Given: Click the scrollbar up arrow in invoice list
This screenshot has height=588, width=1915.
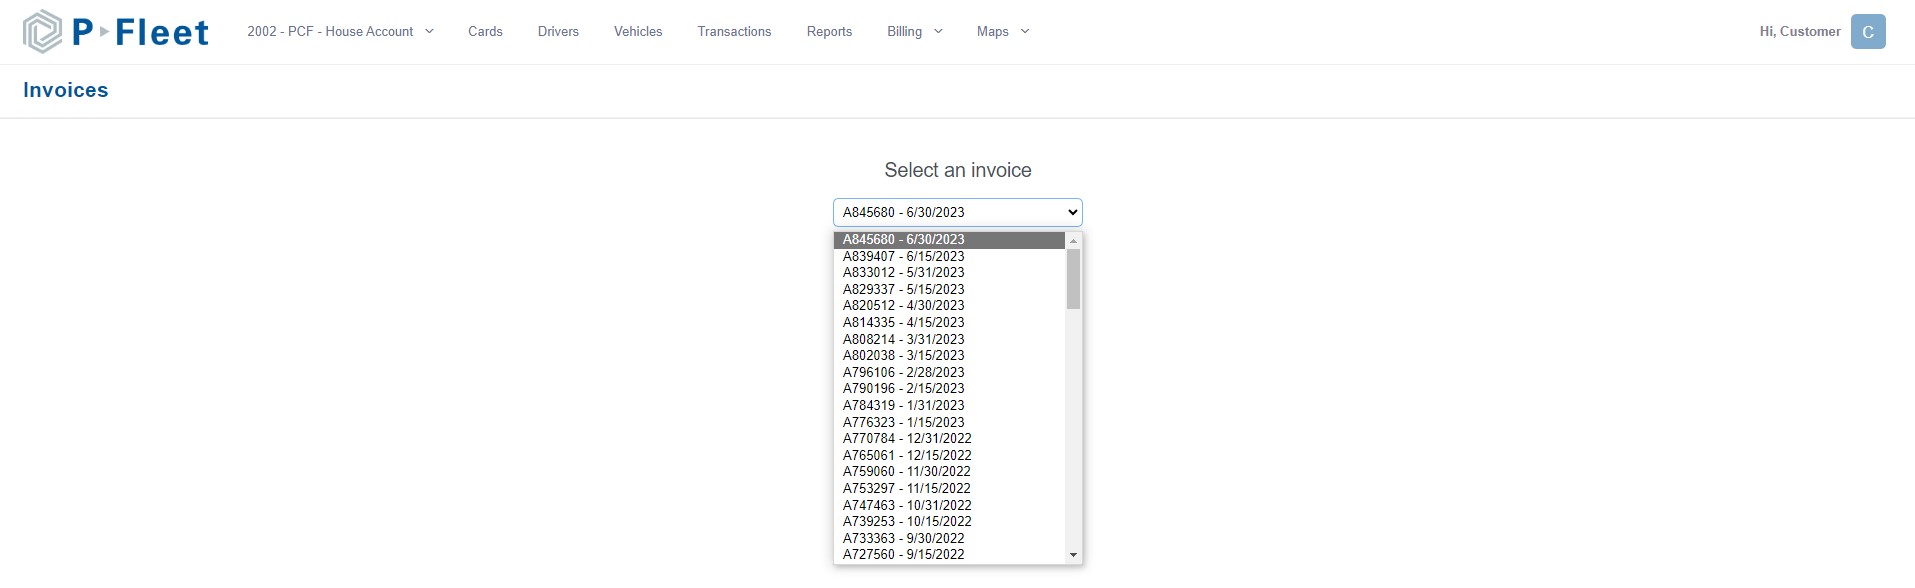Looking at the screenshot, I should 1073,241.
